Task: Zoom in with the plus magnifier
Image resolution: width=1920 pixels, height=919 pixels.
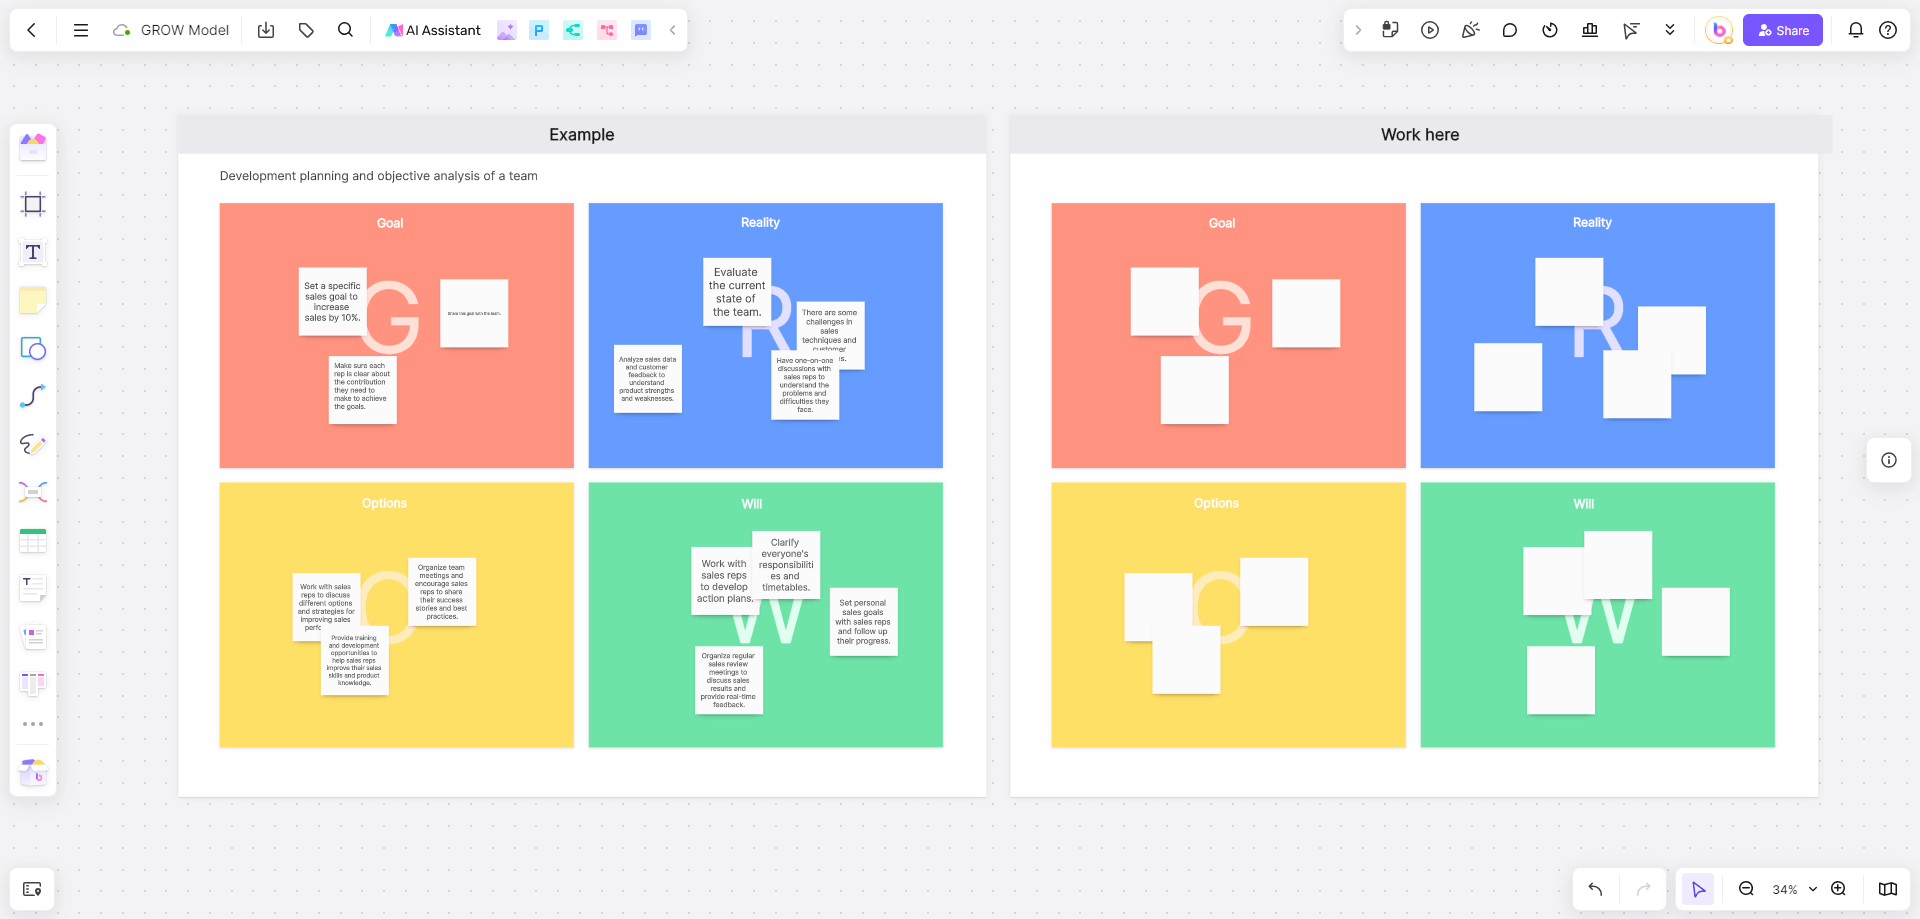Action: [1838, 889]
